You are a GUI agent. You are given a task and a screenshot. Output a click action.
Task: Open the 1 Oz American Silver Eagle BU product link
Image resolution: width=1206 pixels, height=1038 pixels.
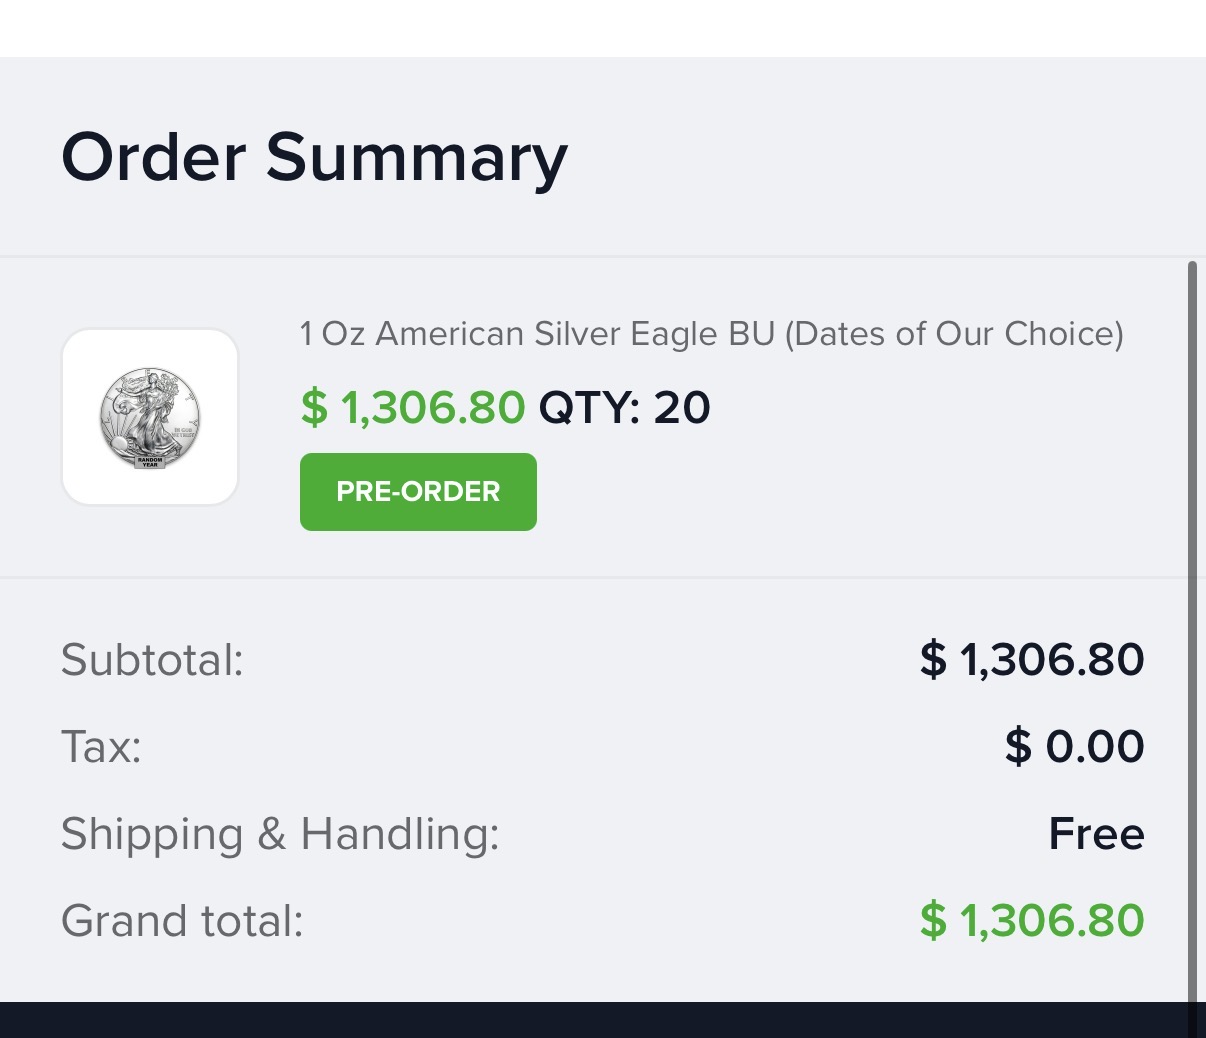[x=711, y=333]
